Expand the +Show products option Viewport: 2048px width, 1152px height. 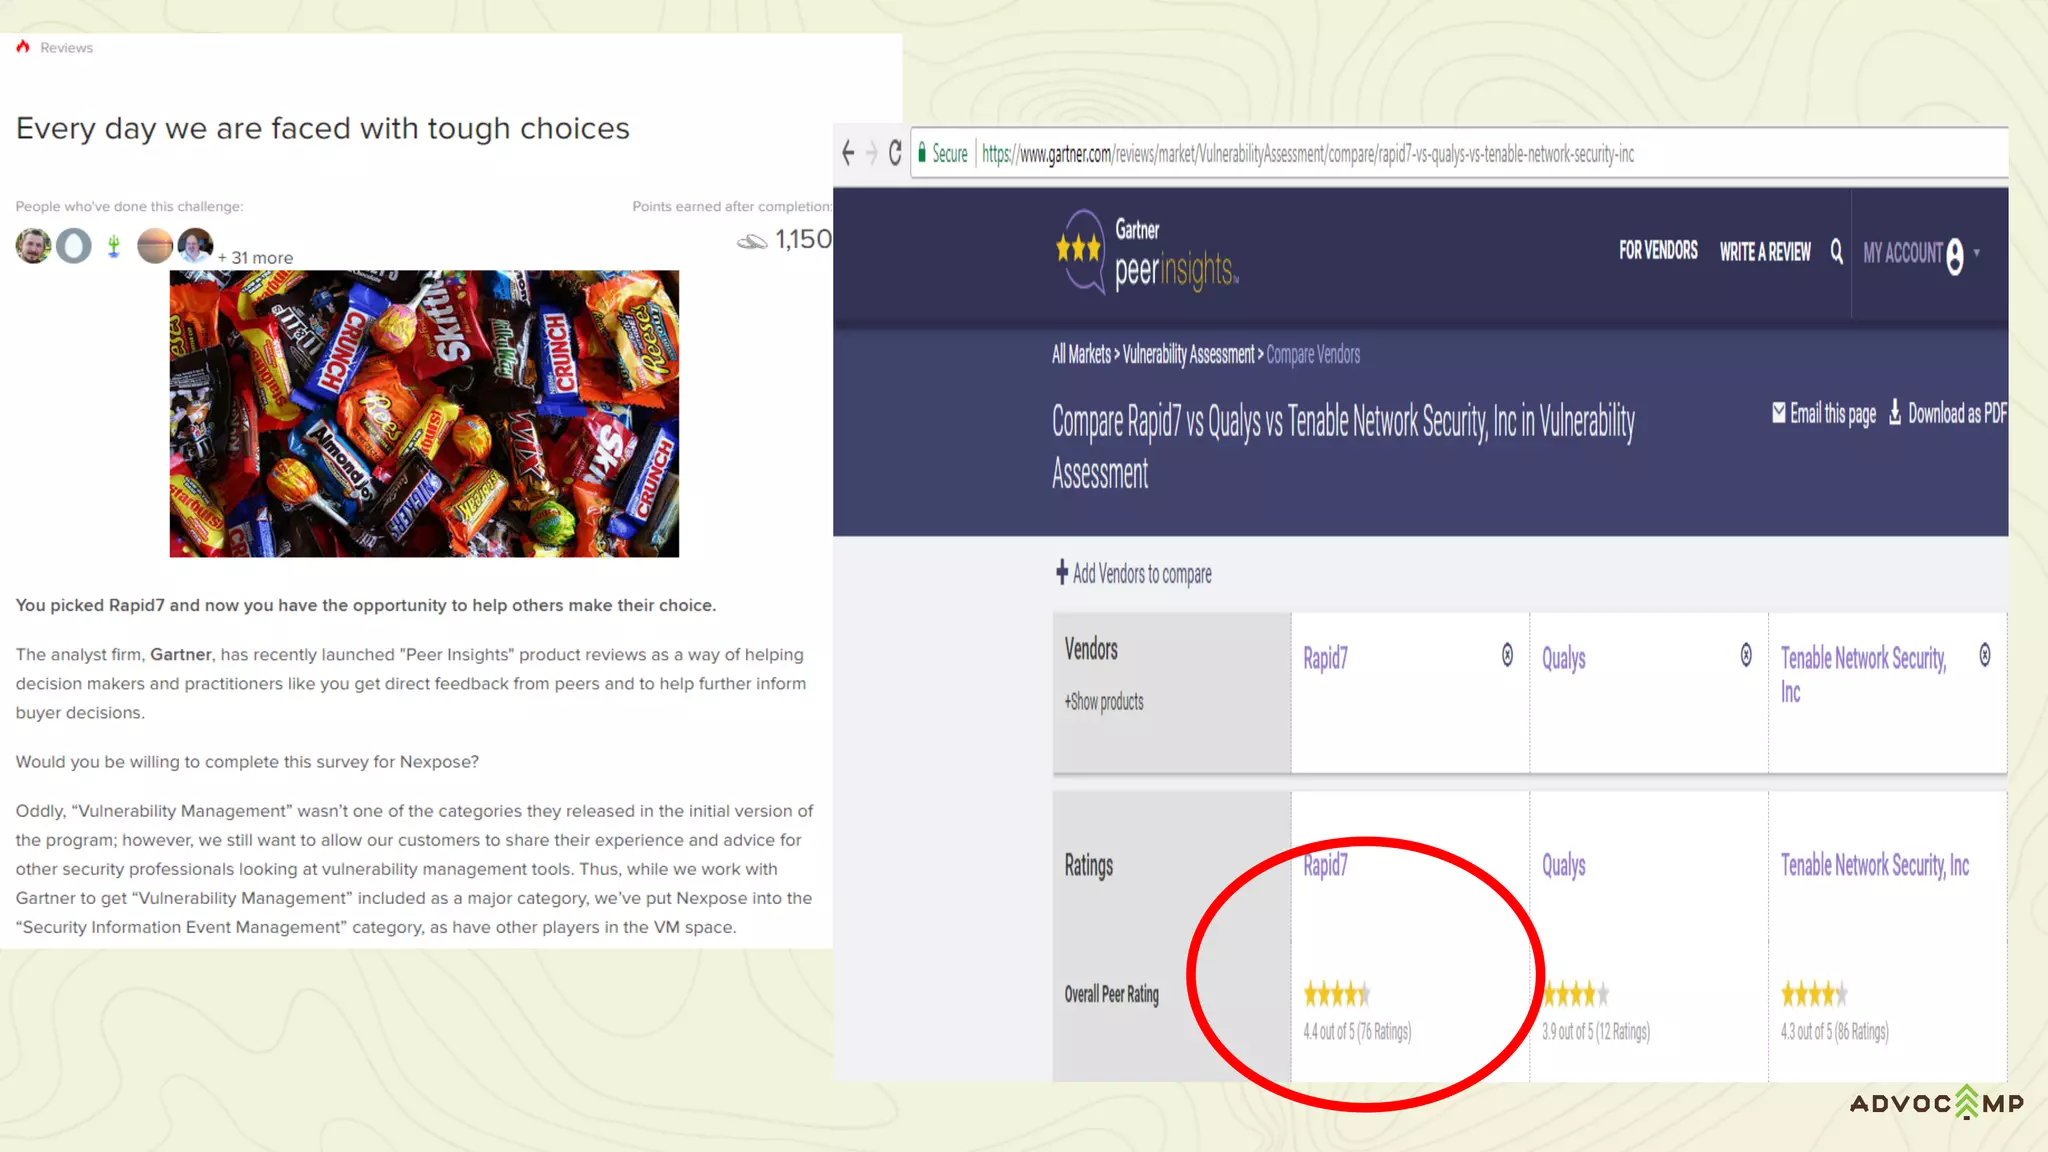coord(1104,702)
